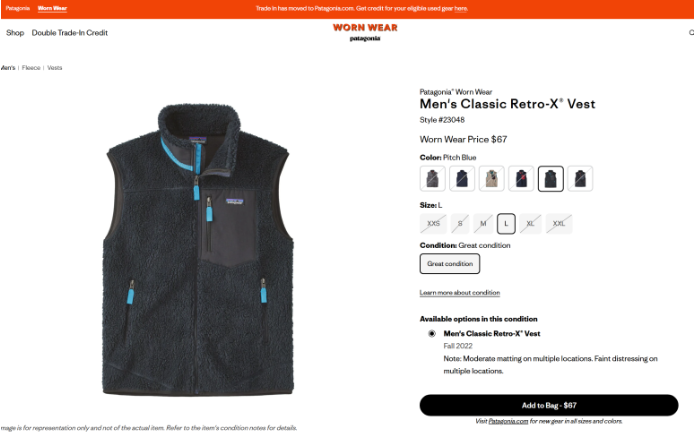695x436 pixels.
Task: Choose the second navy vest color swatch
Action: click(462, 179)
